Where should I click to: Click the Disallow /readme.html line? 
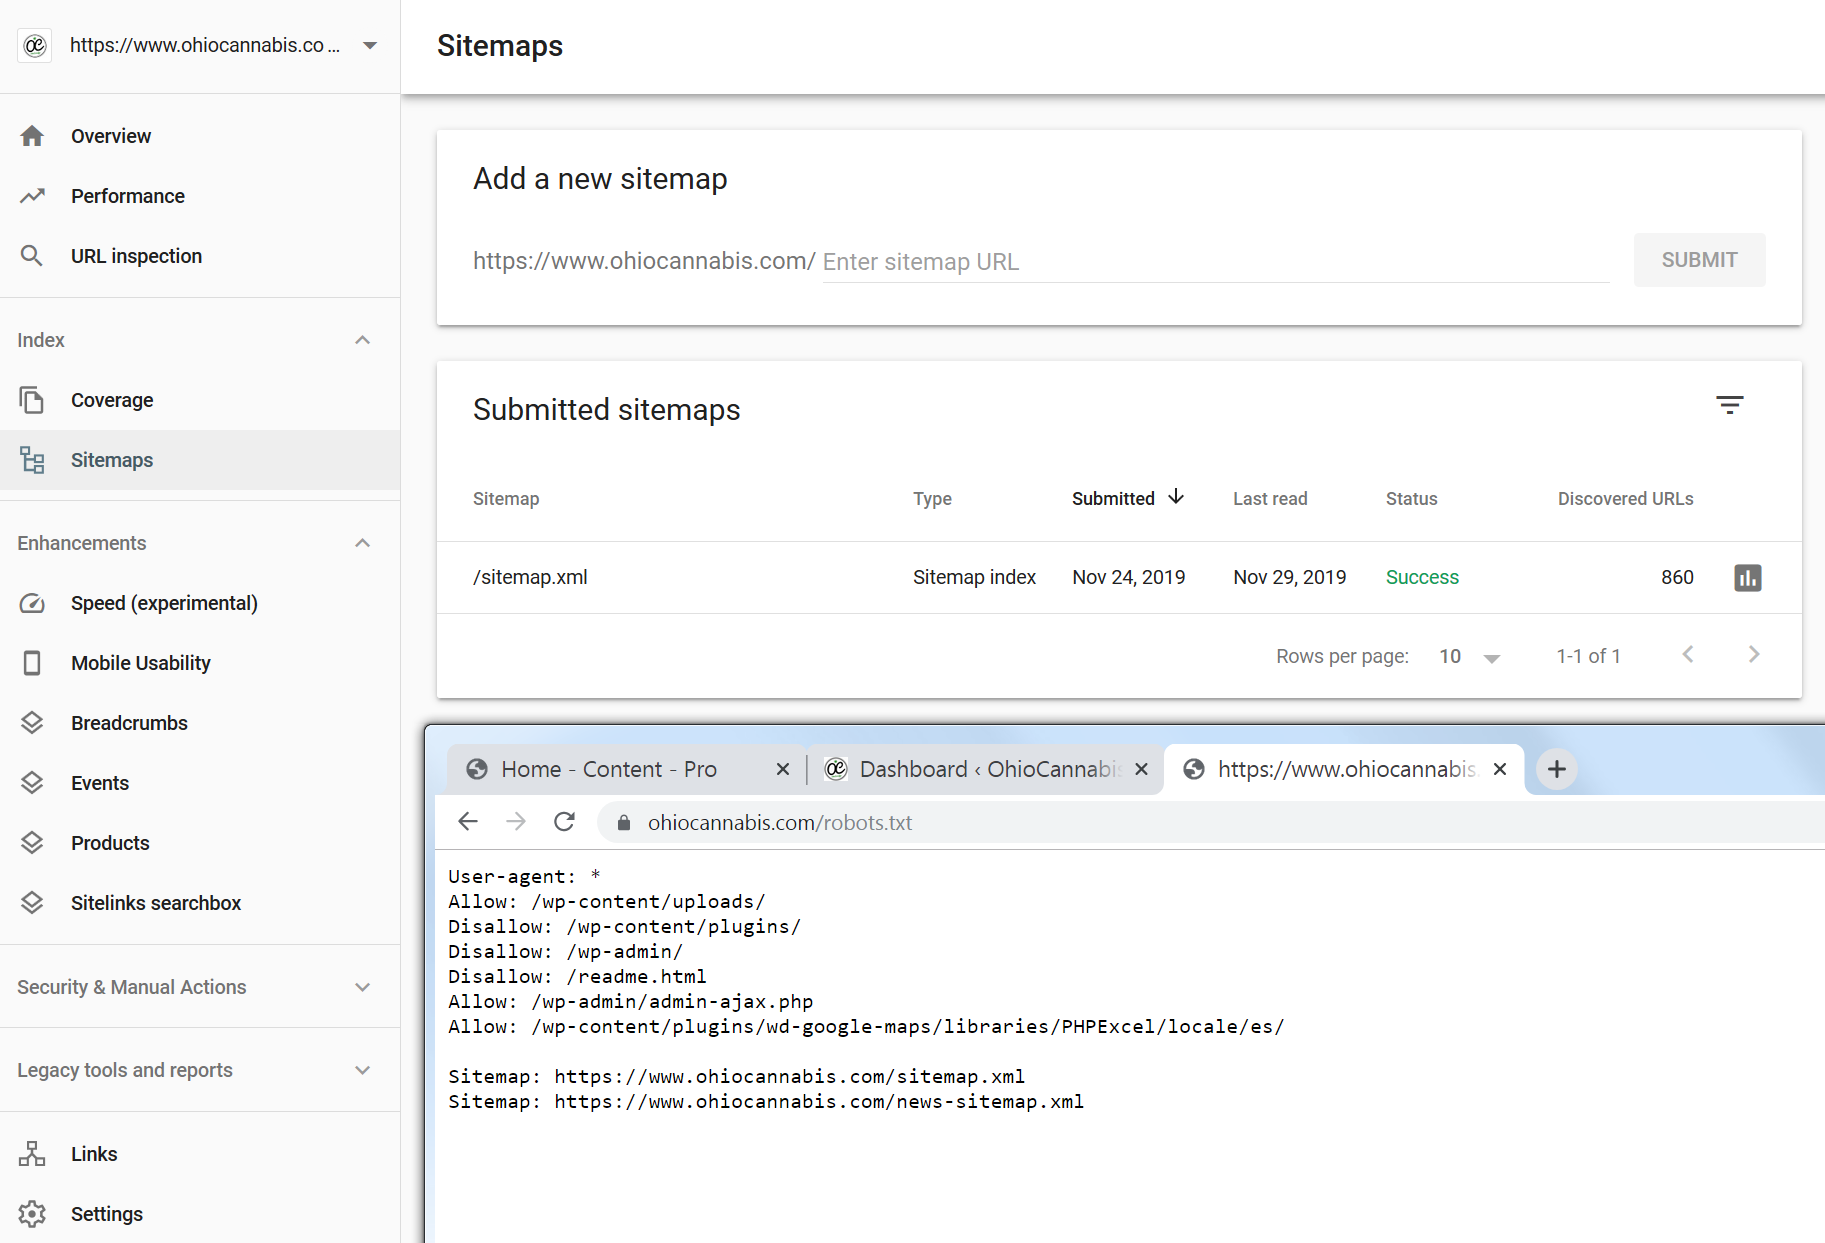pos(577,976)
